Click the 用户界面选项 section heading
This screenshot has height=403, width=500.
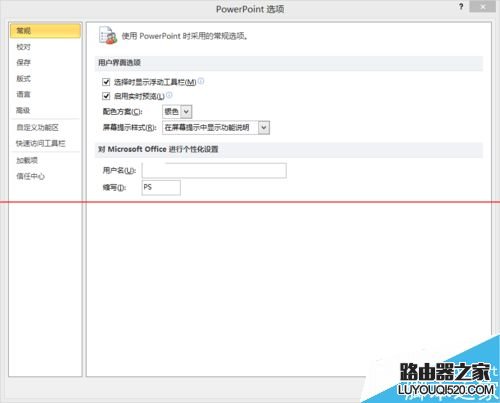coord(119,63)
